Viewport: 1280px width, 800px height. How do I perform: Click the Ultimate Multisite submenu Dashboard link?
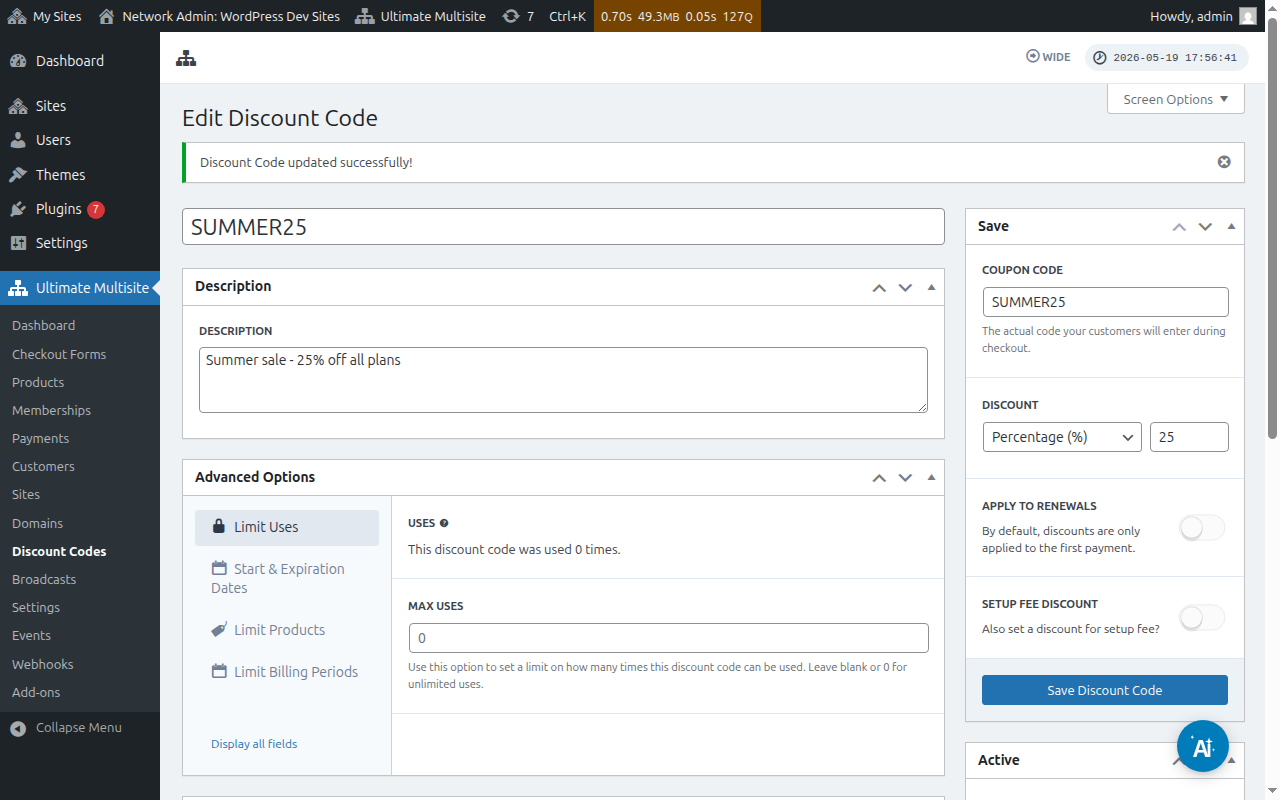(43, 325)
